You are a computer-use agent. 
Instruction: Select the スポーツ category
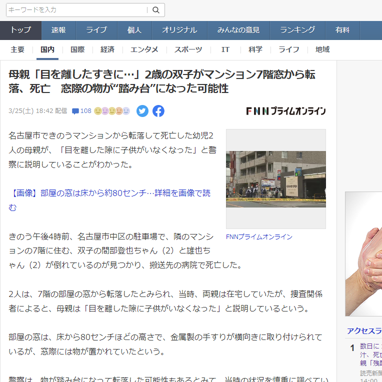pos(188,50)
